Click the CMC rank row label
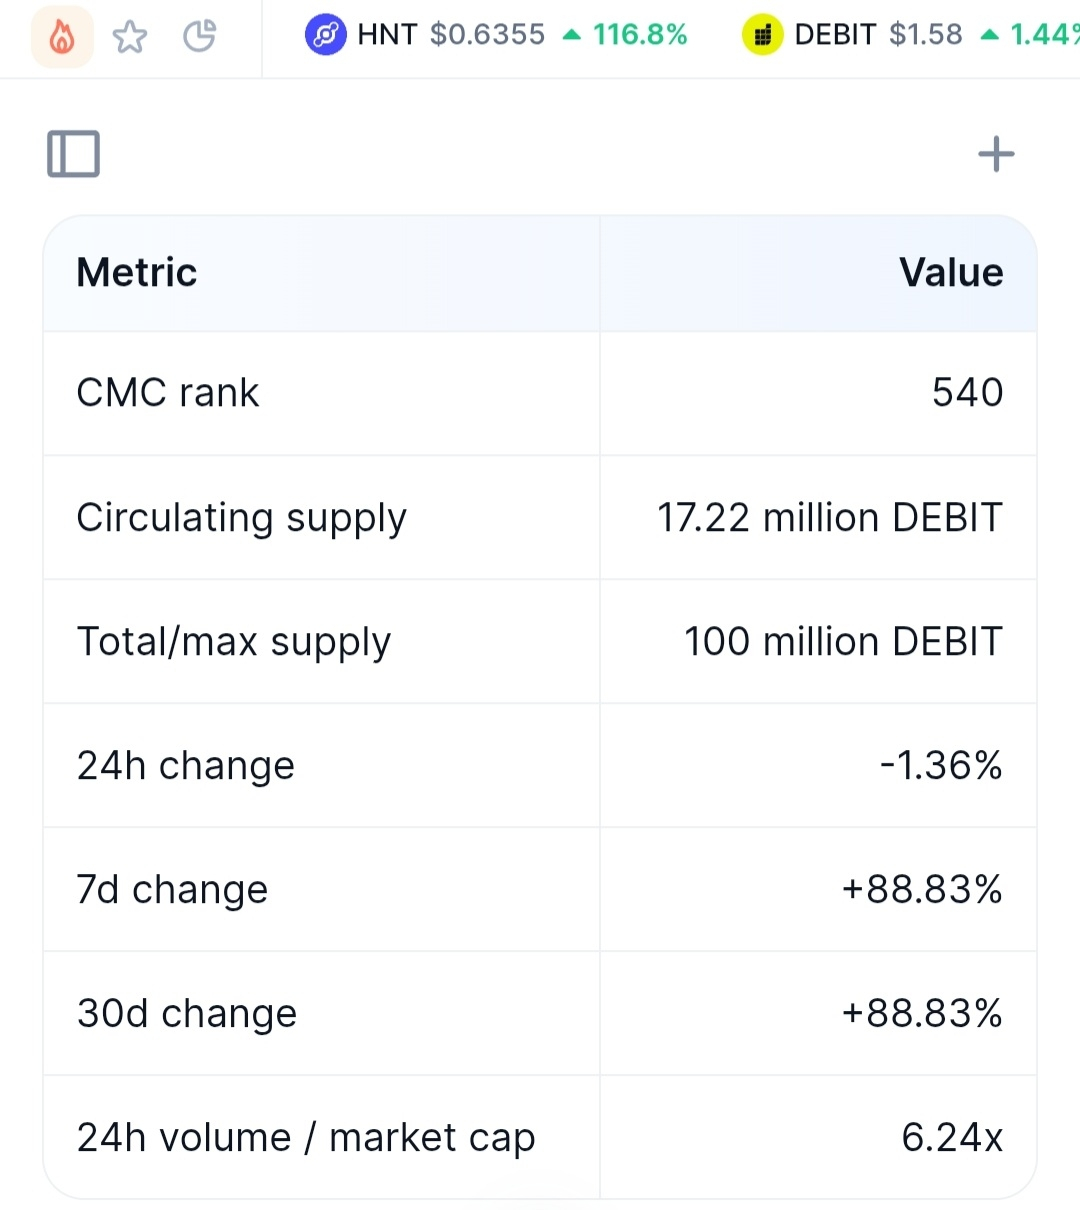Image resolution: width=1080 pixels, height=1210 pixels. pos(168,393)
